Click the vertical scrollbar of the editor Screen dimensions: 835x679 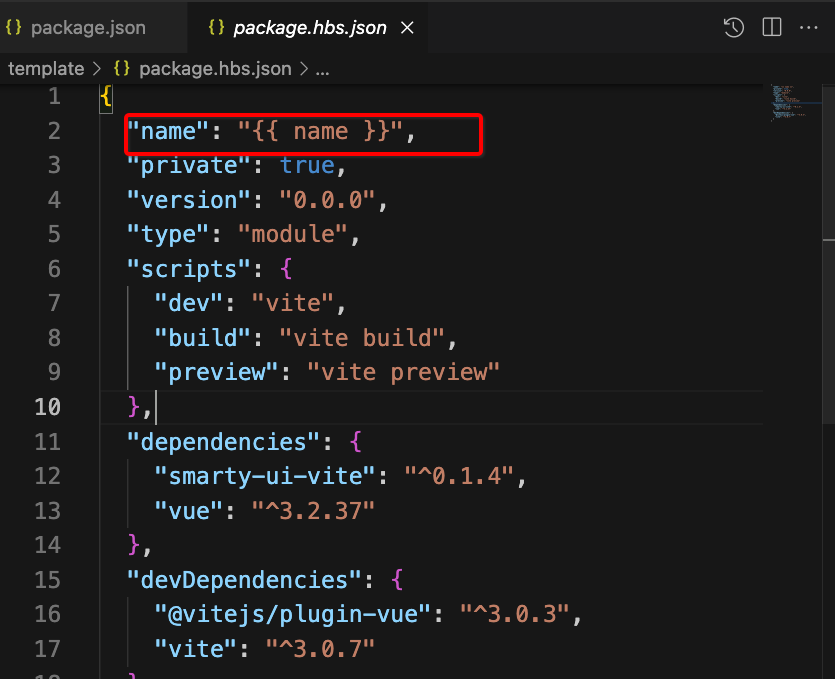coord(828,300)
